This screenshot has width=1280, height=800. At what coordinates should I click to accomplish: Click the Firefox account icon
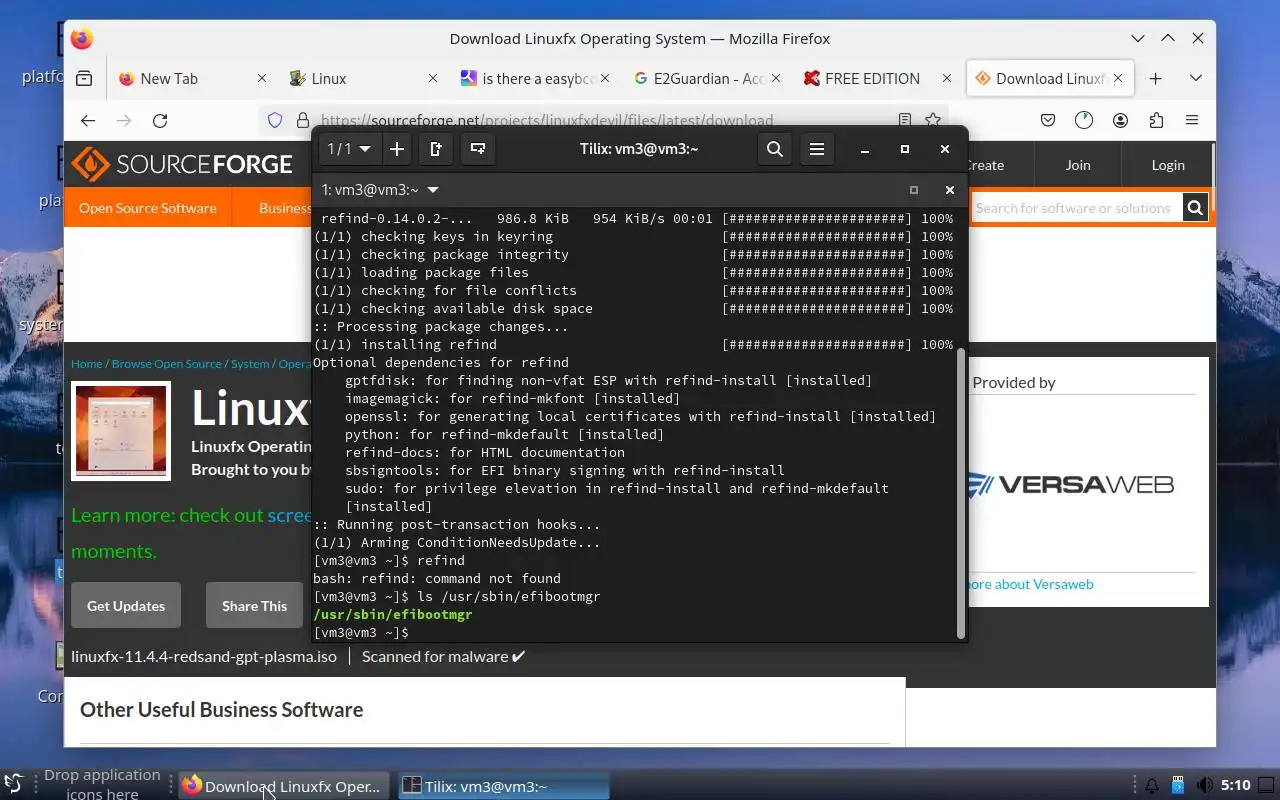pos(1120,120)
